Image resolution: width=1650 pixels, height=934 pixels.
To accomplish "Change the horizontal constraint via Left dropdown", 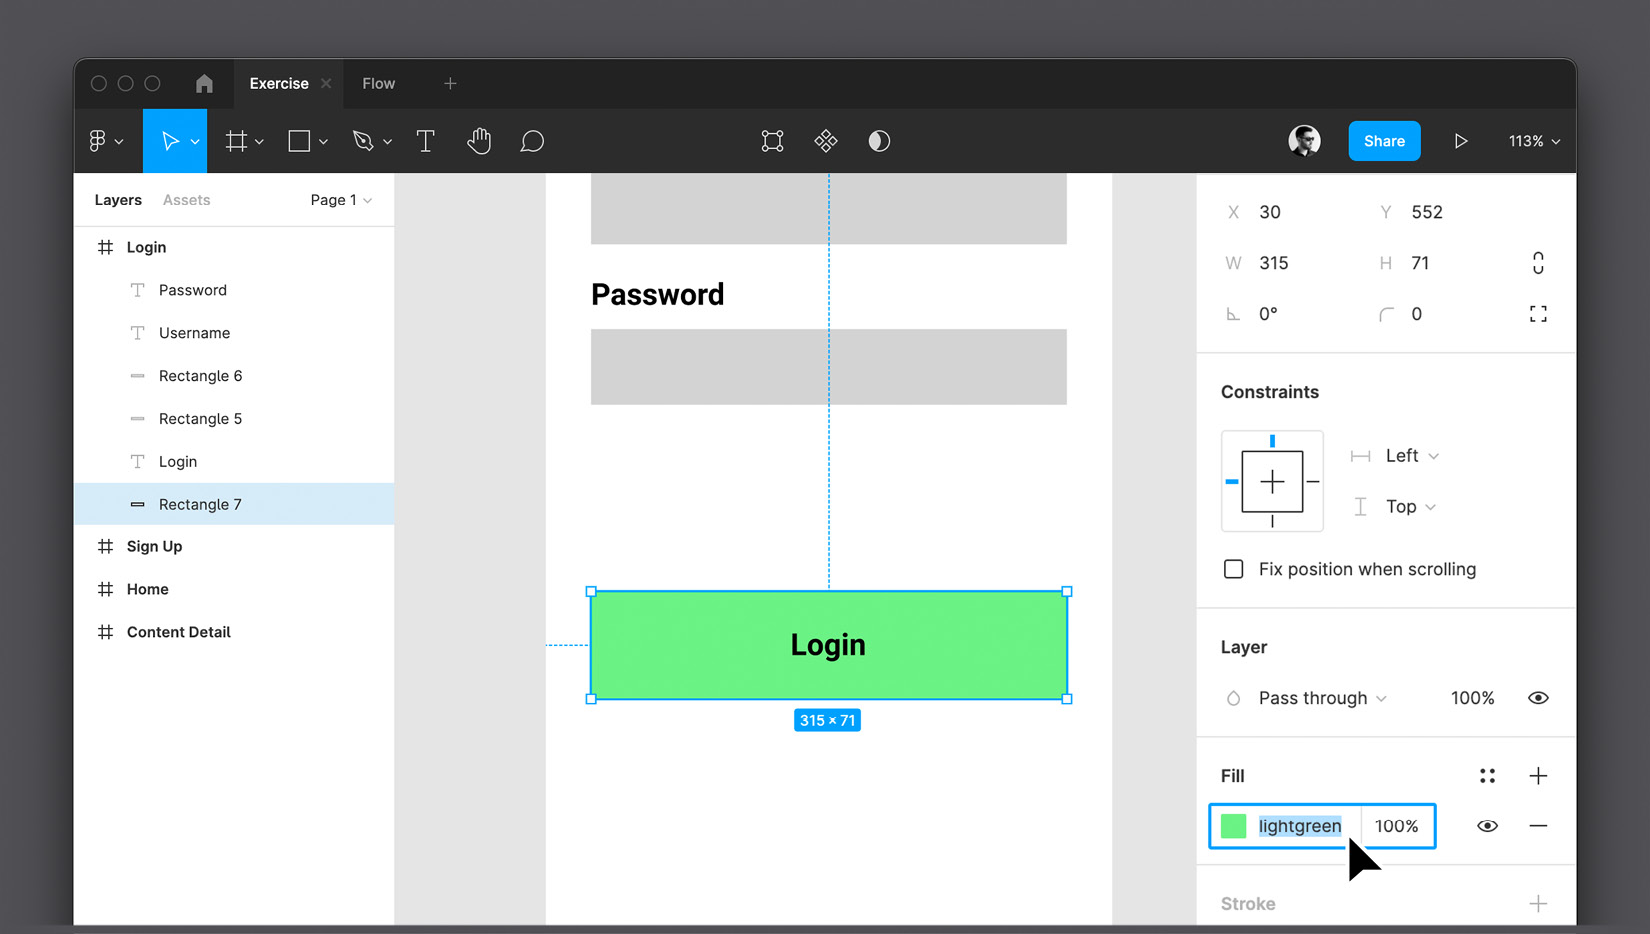I will [1404, 455].
